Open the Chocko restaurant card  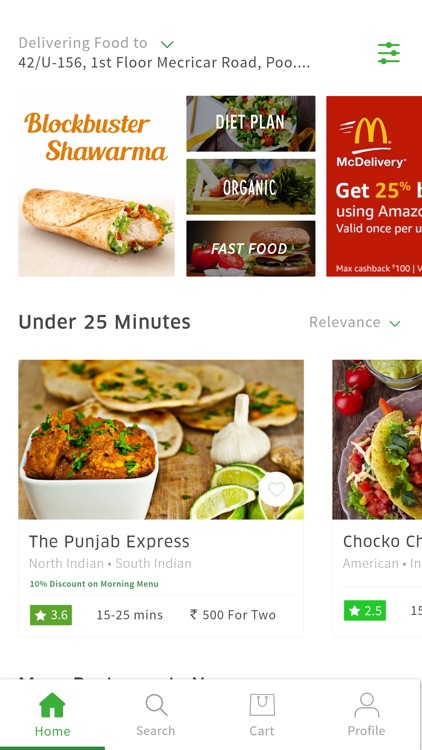(377, 498)
